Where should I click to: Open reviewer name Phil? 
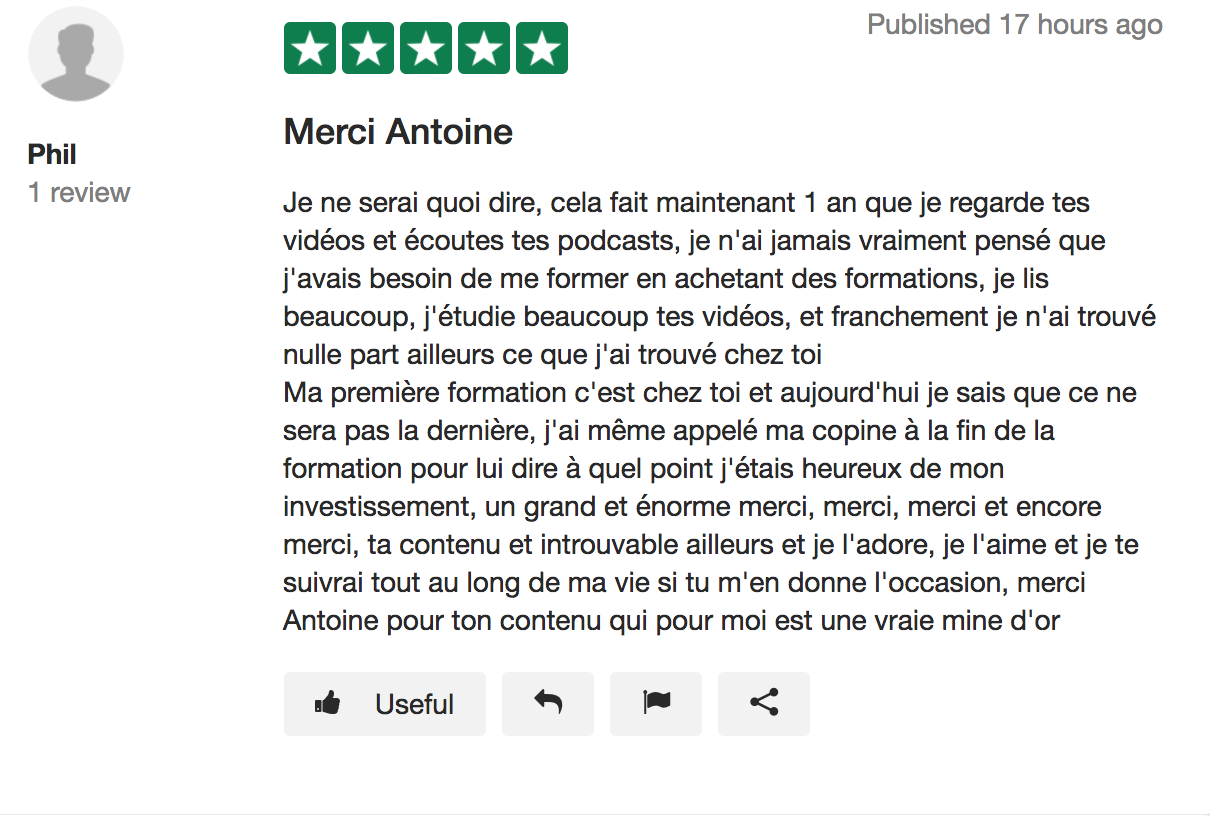(52, 155)
